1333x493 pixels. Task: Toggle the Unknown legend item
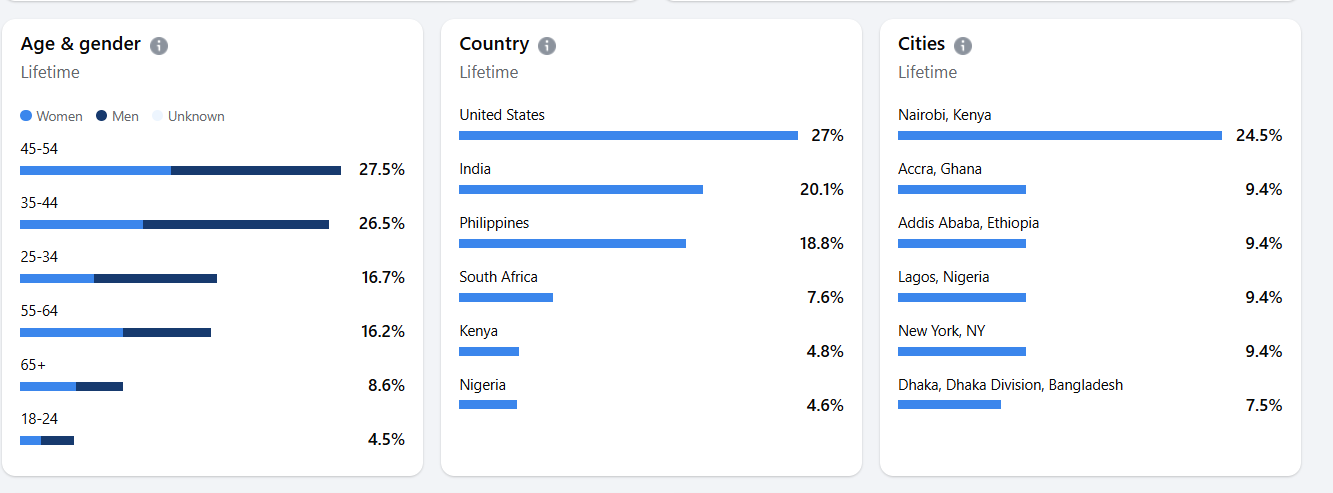pos(189,116)
